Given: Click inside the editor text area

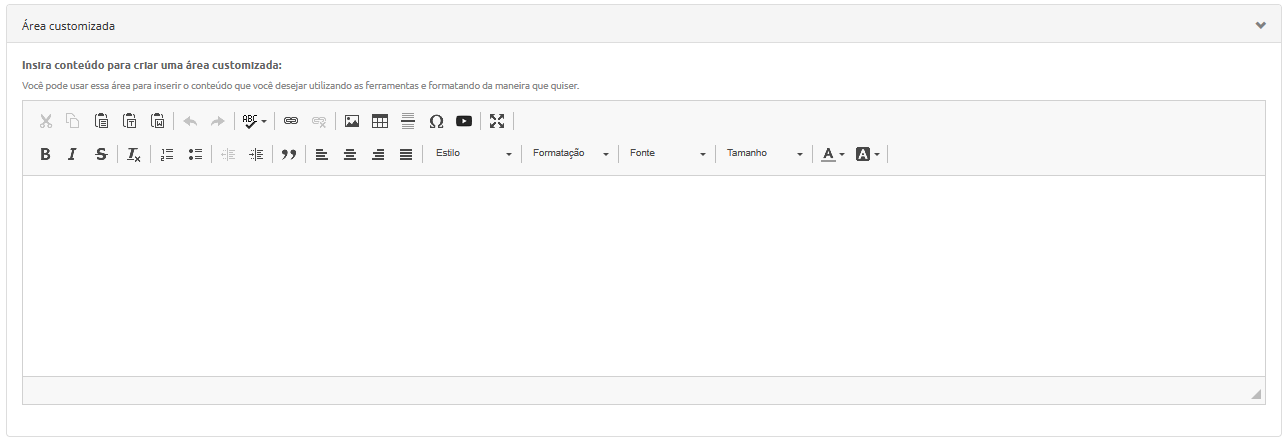Looking at the screenshot, I should click(643, 275).
